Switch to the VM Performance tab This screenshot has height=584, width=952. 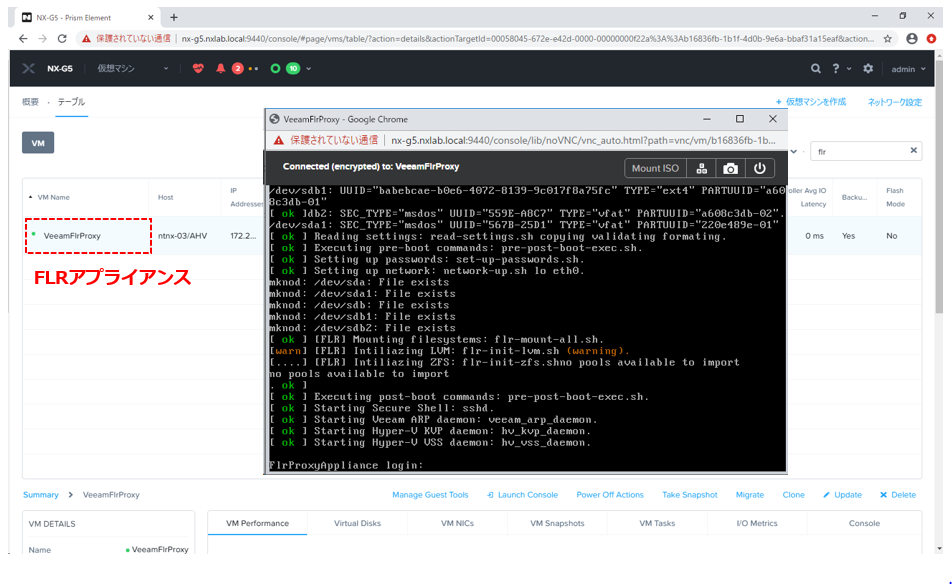tap(257, 523)
